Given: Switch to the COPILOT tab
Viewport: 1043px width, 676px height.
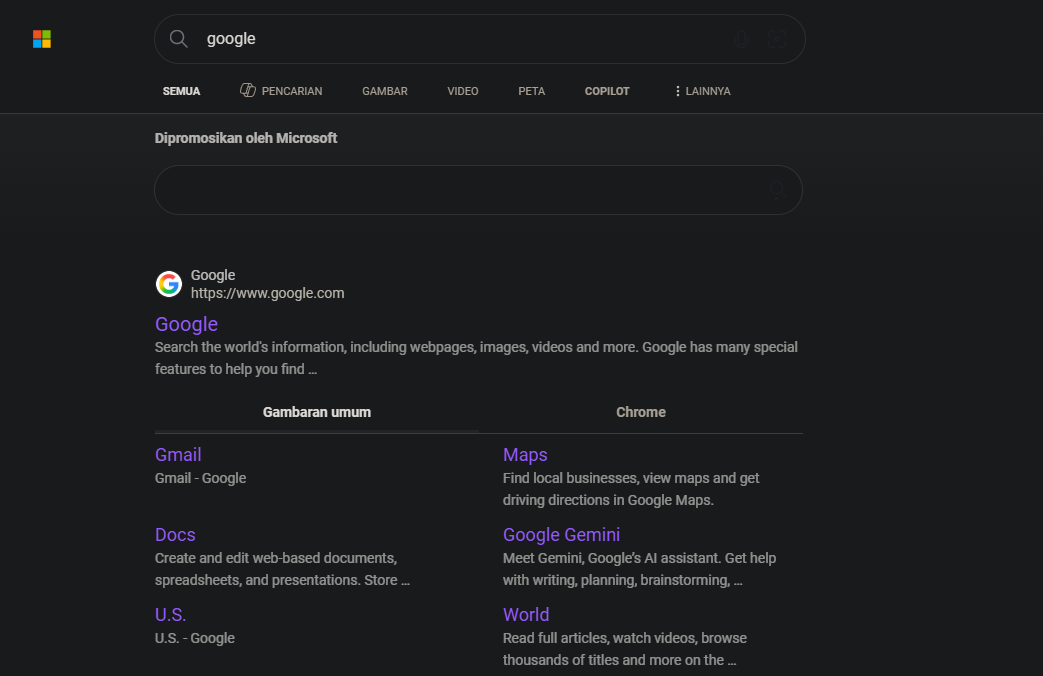Looking at the screenshot, I should click(x=607, y=91).
